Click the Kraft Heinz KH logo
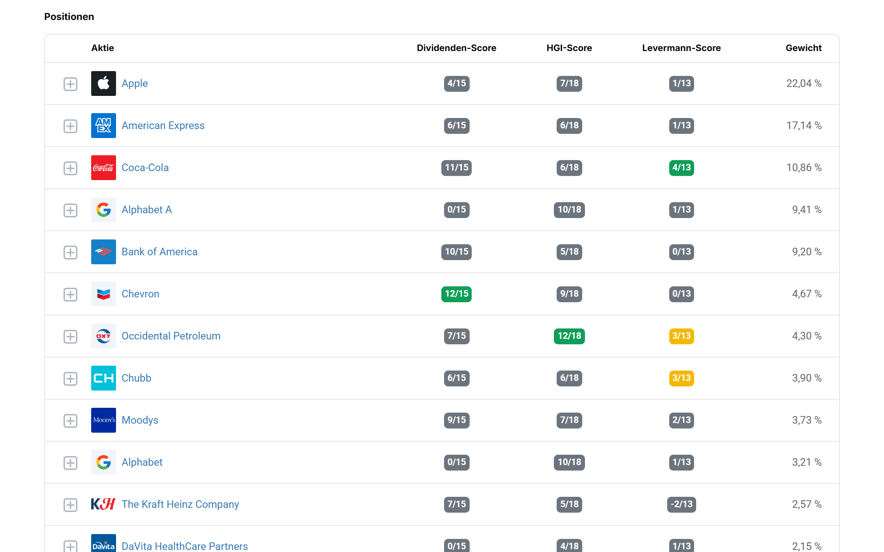Screen dimensions: 884x552 coord(103,504)
